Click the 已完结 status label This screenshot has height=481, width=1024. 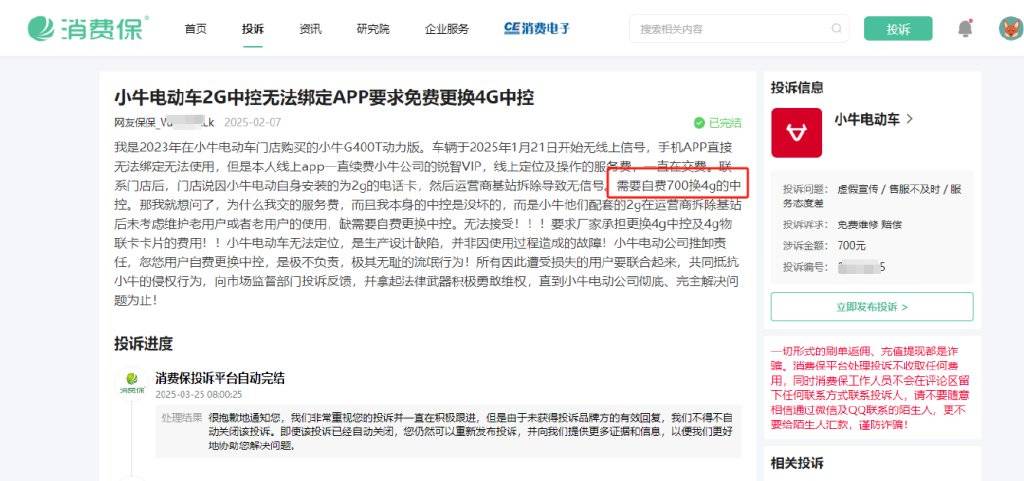tap(725, 123)
